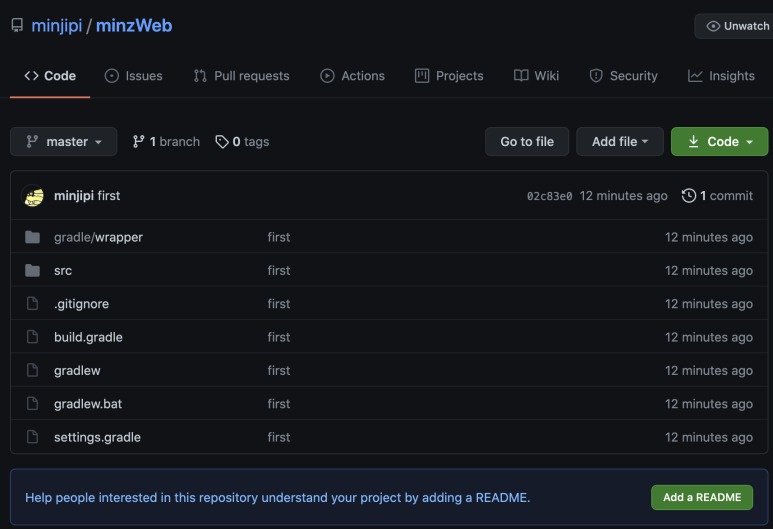This screenshot has width=773, height=529.
Task: Open the minjipi author link in commit row
Action: point(74,196)
